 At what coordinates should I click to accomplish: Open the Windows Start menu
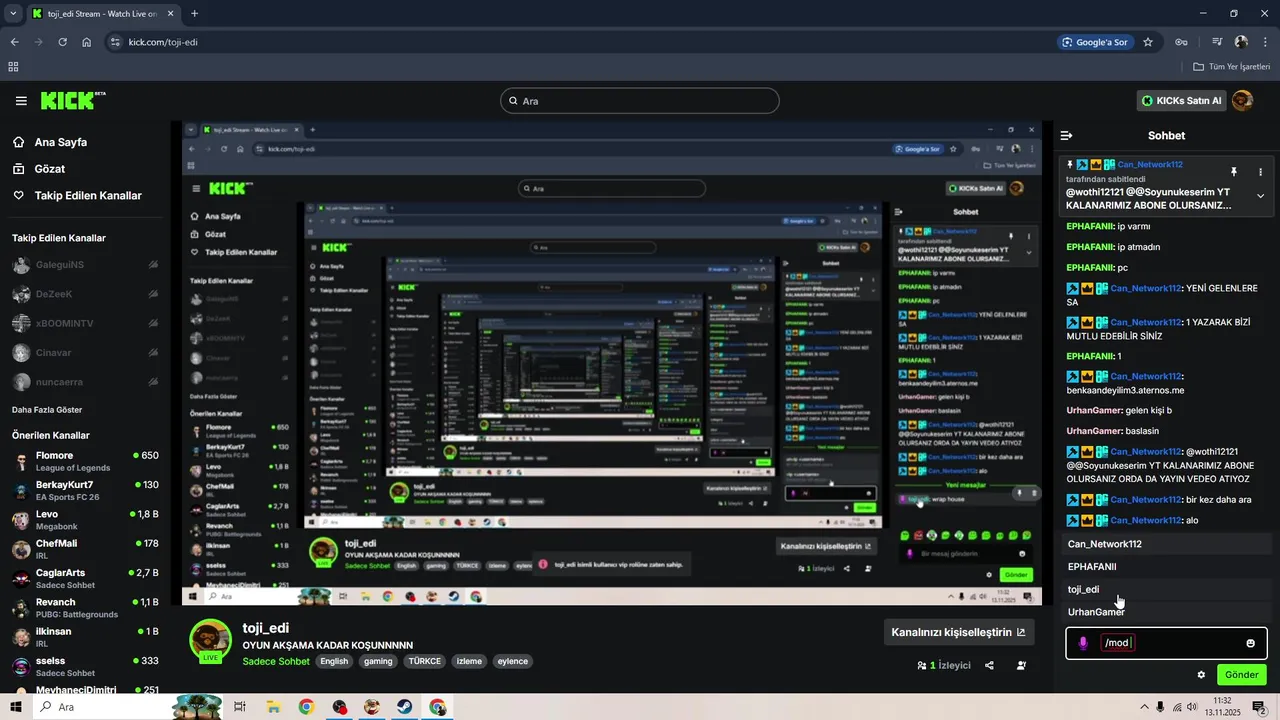(x=15, y=707)
